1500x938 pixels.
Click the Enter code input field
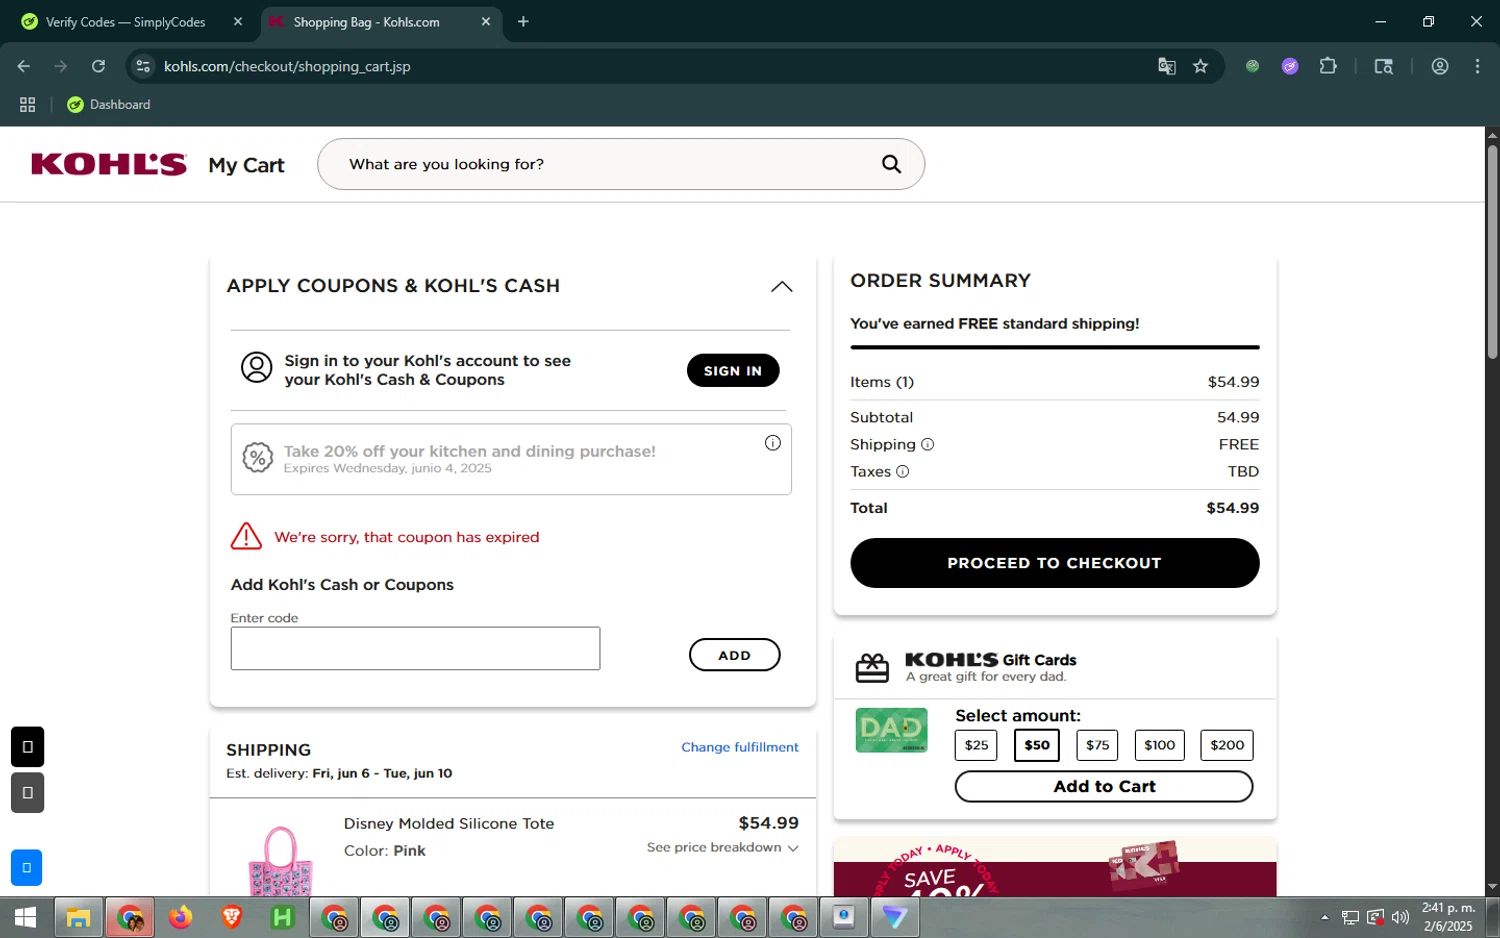pos(415,648)
